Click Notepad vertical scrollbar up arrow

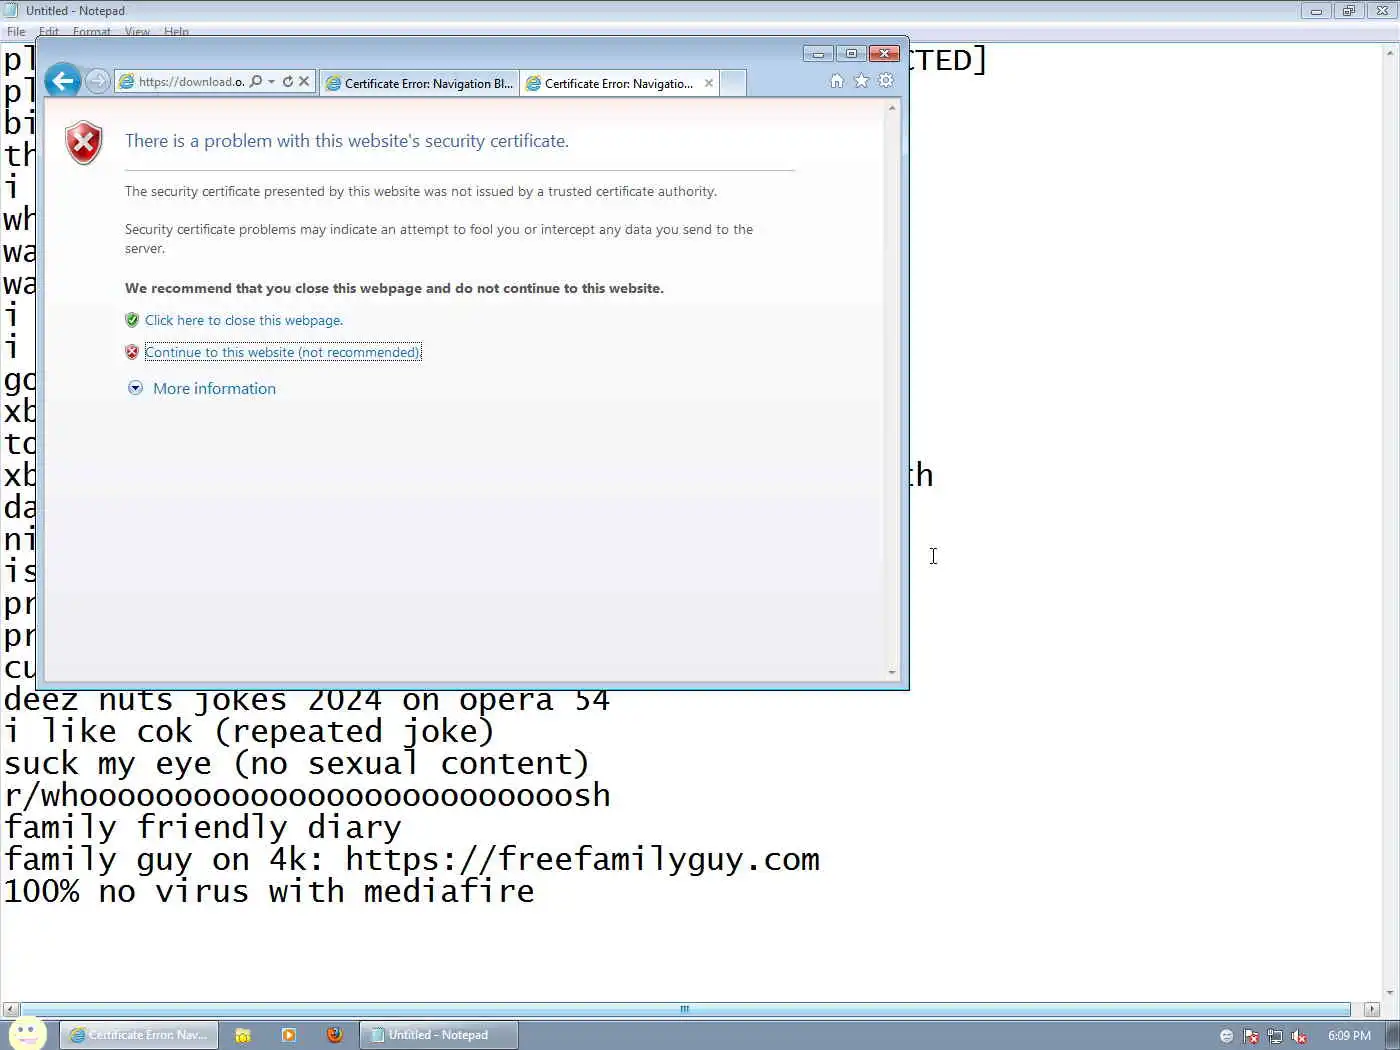(x=1390, y=53)
